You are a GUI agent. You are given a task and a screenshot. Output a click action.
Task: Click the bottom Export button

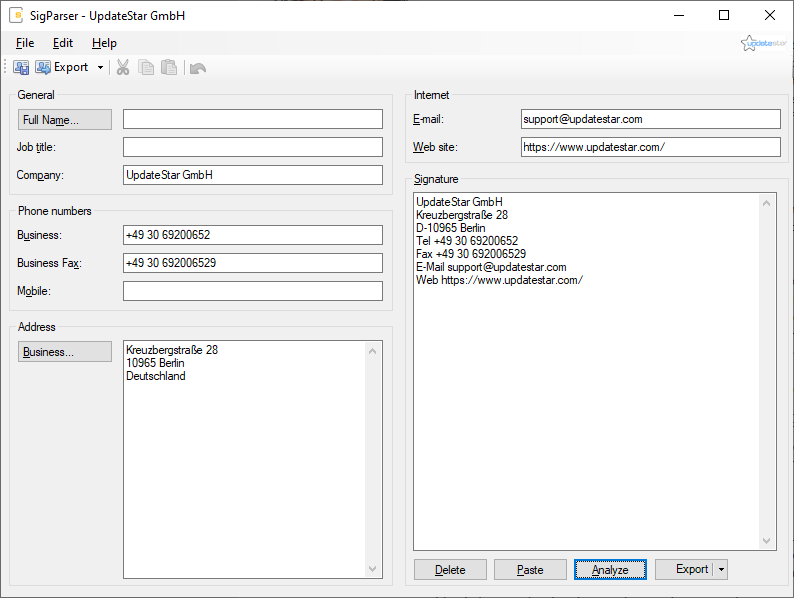[x=685, y=569]
